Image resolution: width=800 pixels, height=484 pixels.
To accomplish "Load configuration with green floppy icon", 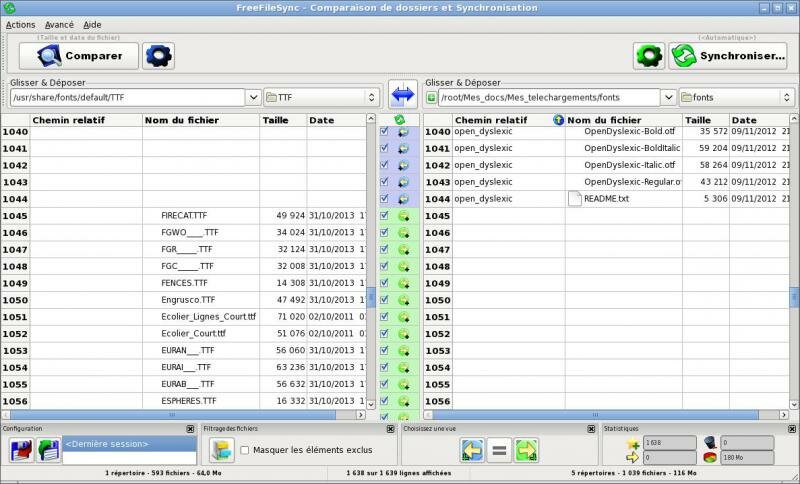I will [x=49, y=450].
